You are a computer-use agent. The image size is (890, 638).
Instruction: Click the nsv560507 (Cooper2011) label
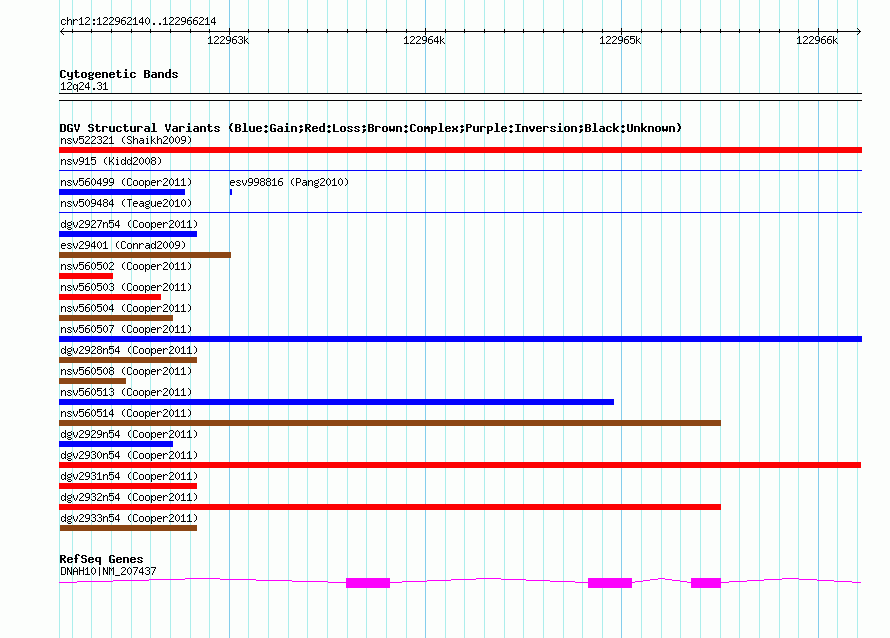click(126, 329)
